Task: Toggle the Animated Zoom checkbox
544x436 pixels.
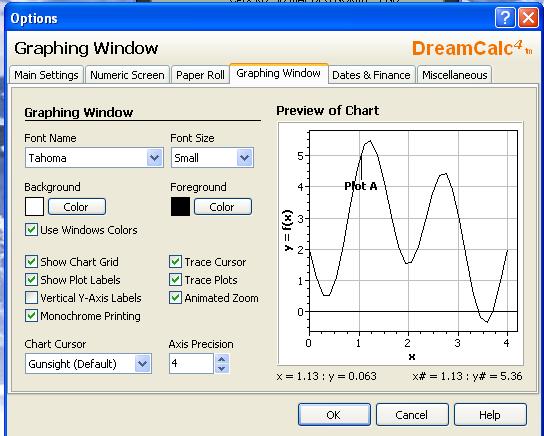Action: tap(176, 298)
